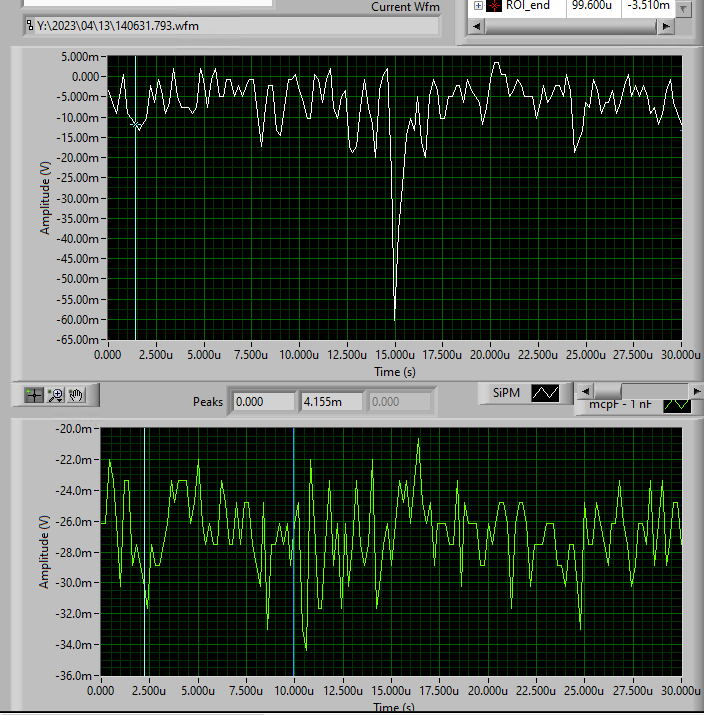Select the cursor movement crosshair tool
704x715 pixels.
(34, 395)
